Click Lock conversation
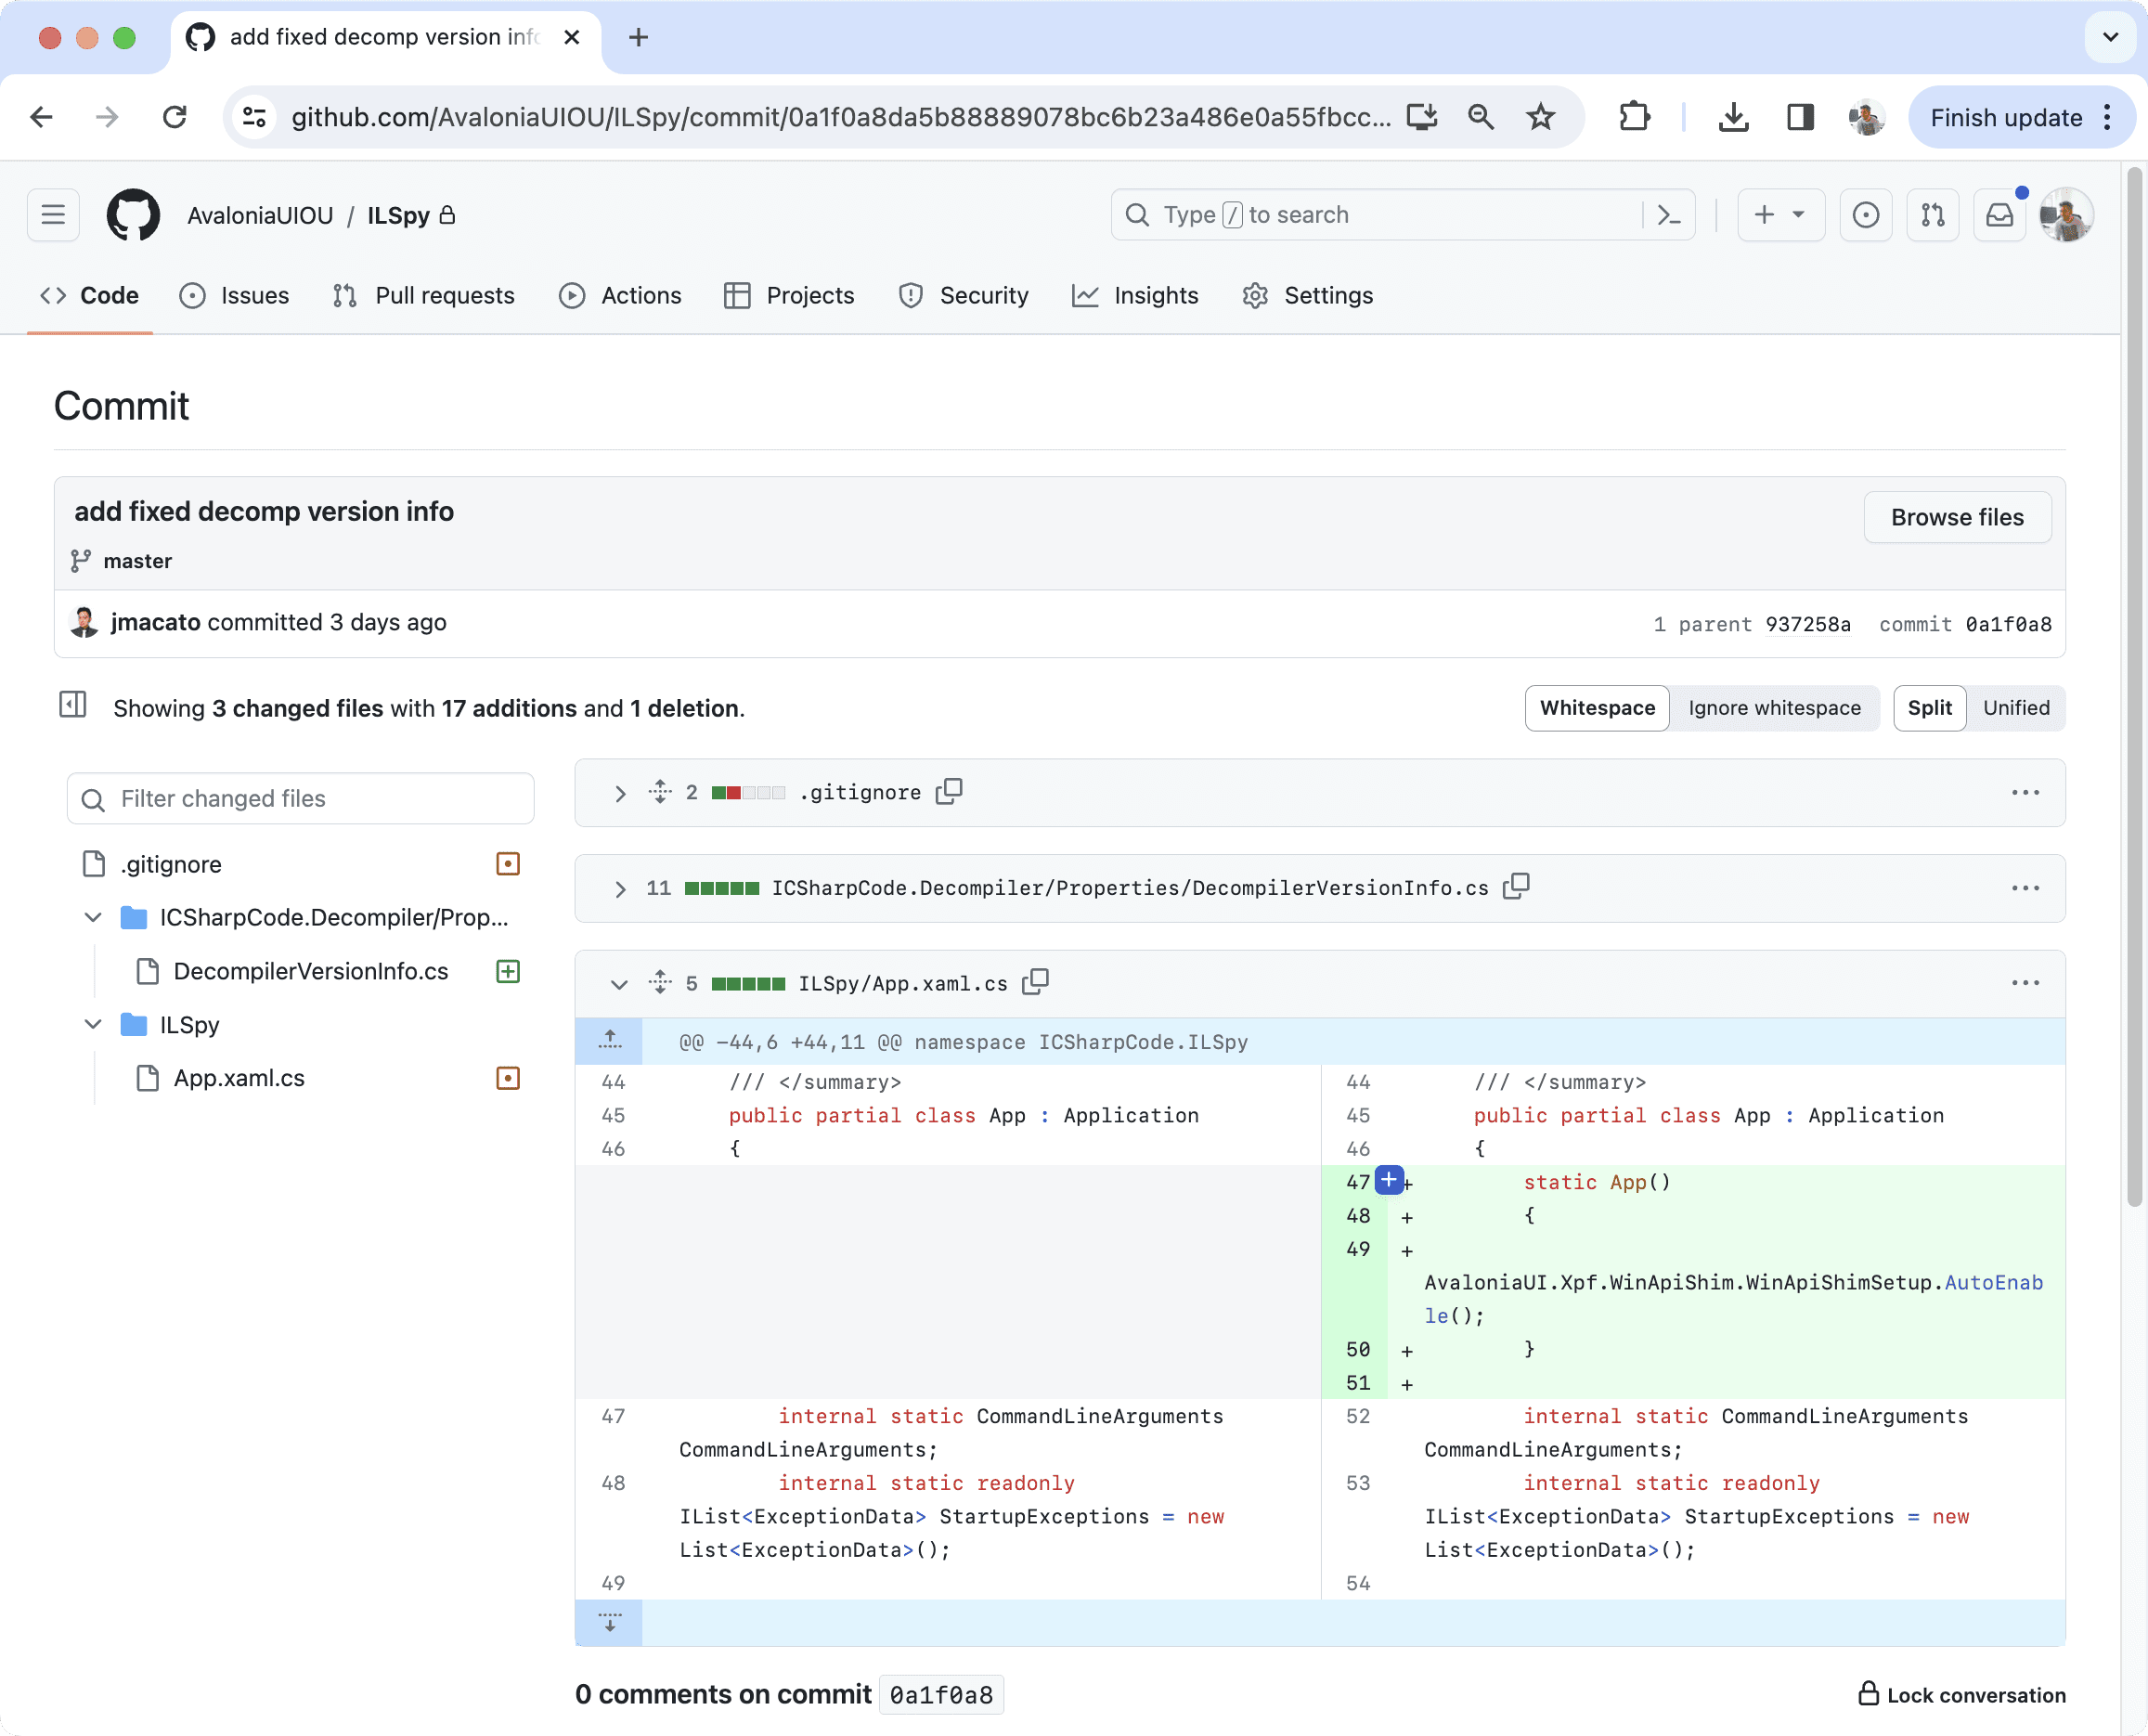Screen dimensions: 2148x1736 point(1962,1695)
